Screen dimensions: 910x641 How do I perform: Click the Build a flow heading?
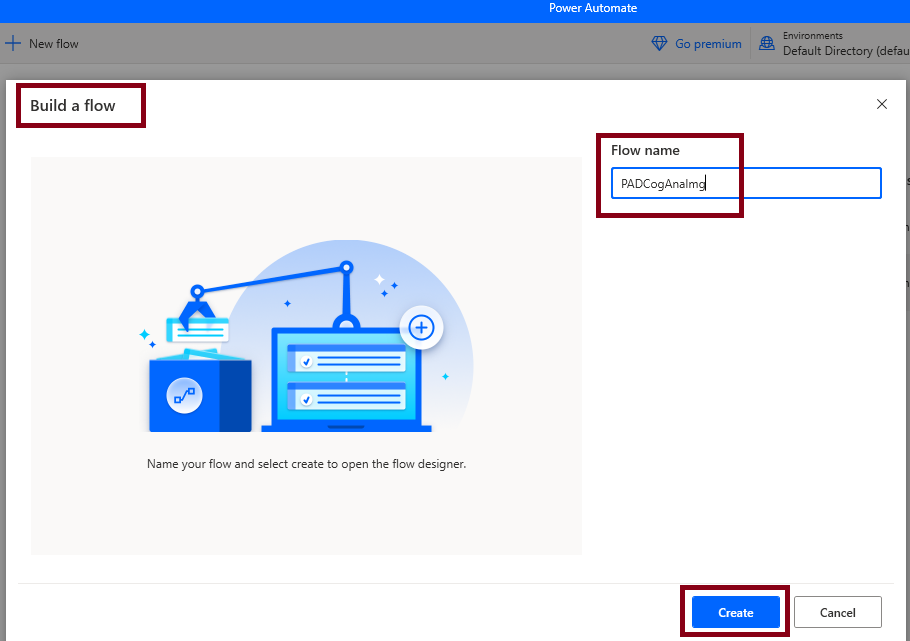pyautogui.click(x=73, y=106)
